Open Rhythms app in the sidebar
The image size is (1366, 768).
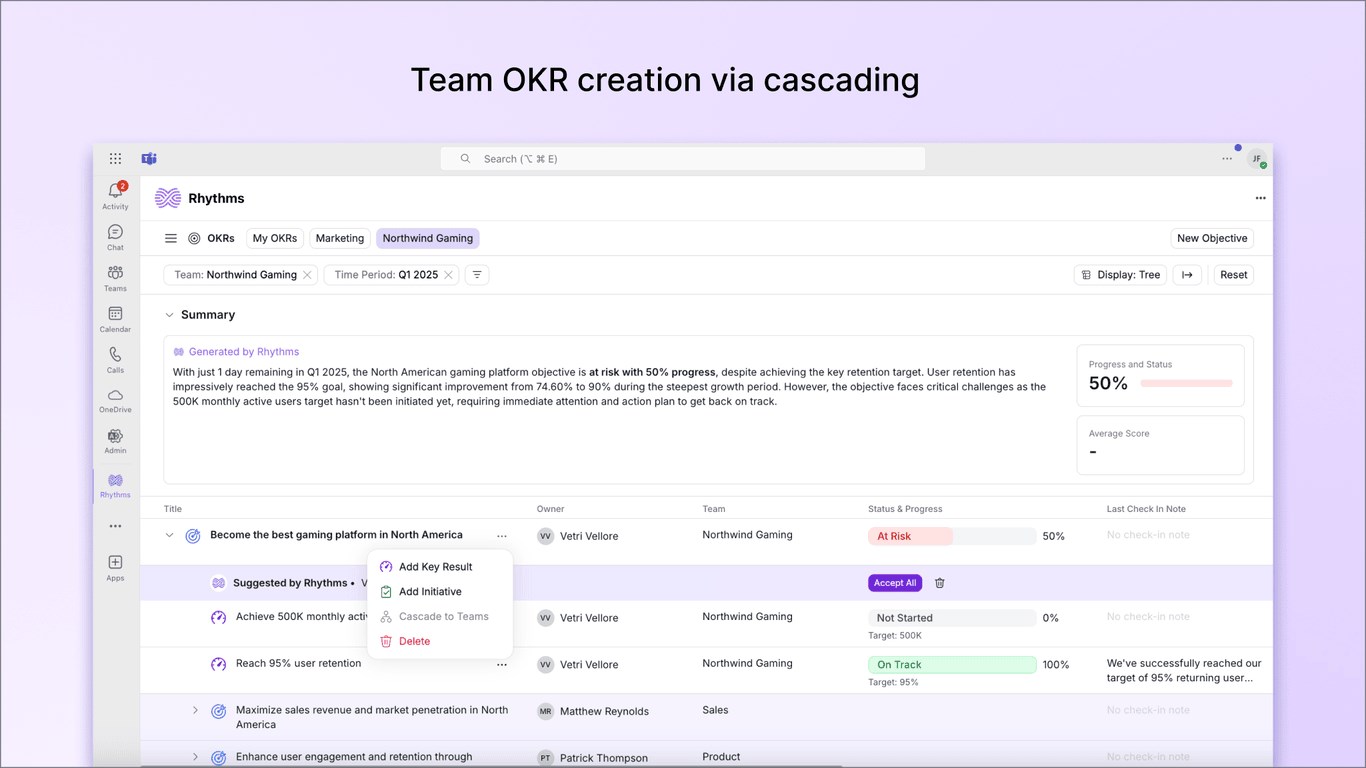tap(115, 486)
